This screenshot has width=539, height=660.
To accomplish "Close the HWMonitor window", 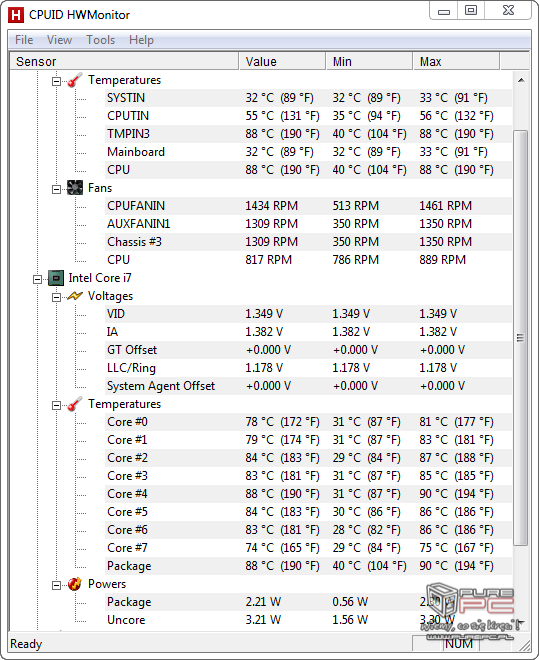I will tap(508, 11).
